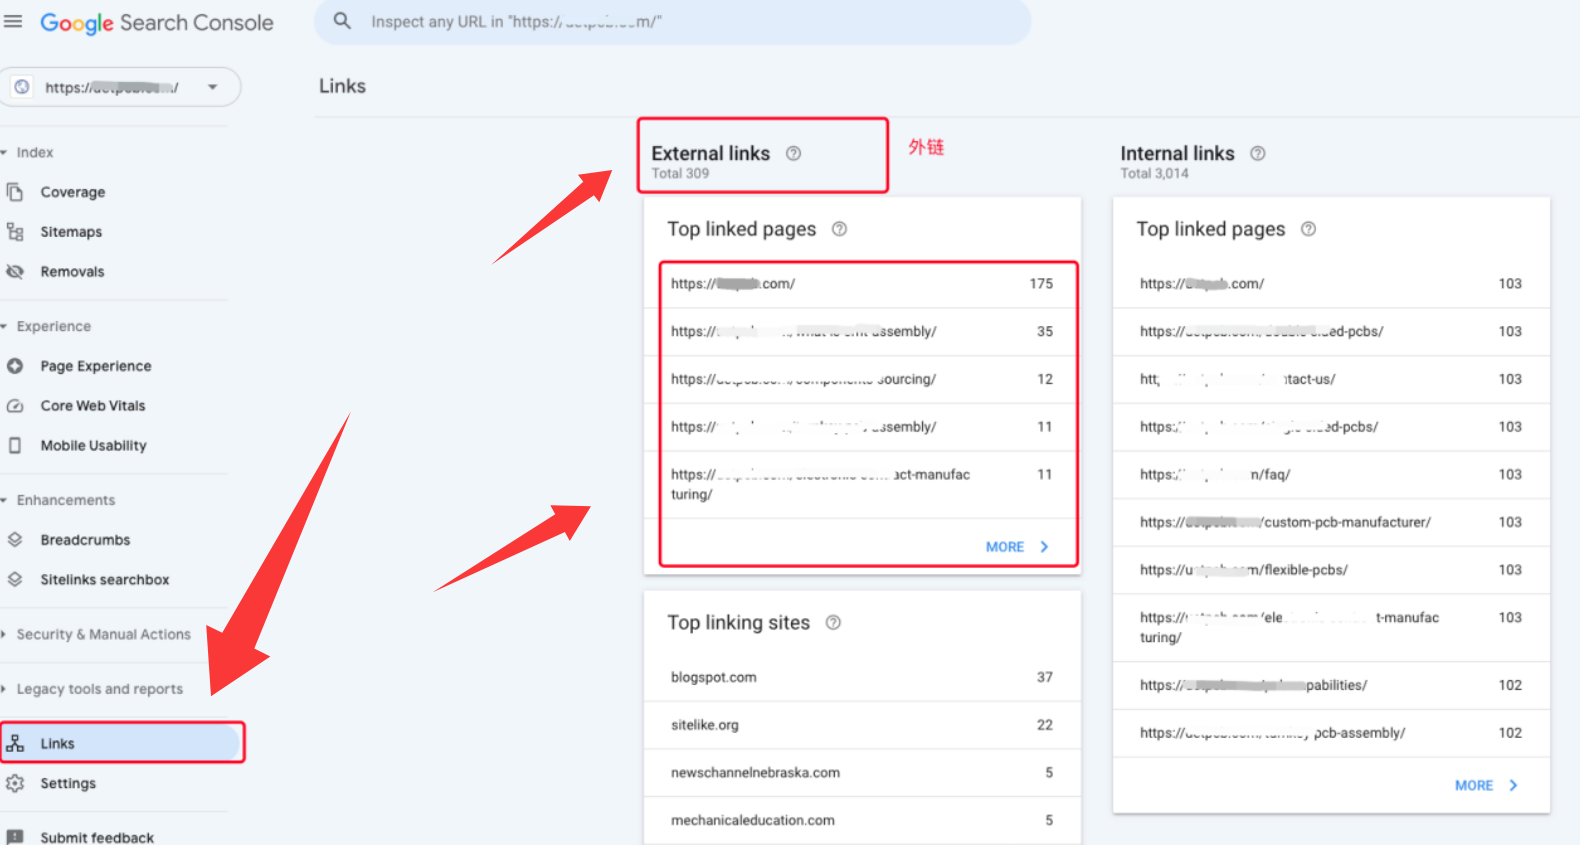Click the Internal links help icon
This screenshot has height=845, width=1580.
(x=1258, y=153)
